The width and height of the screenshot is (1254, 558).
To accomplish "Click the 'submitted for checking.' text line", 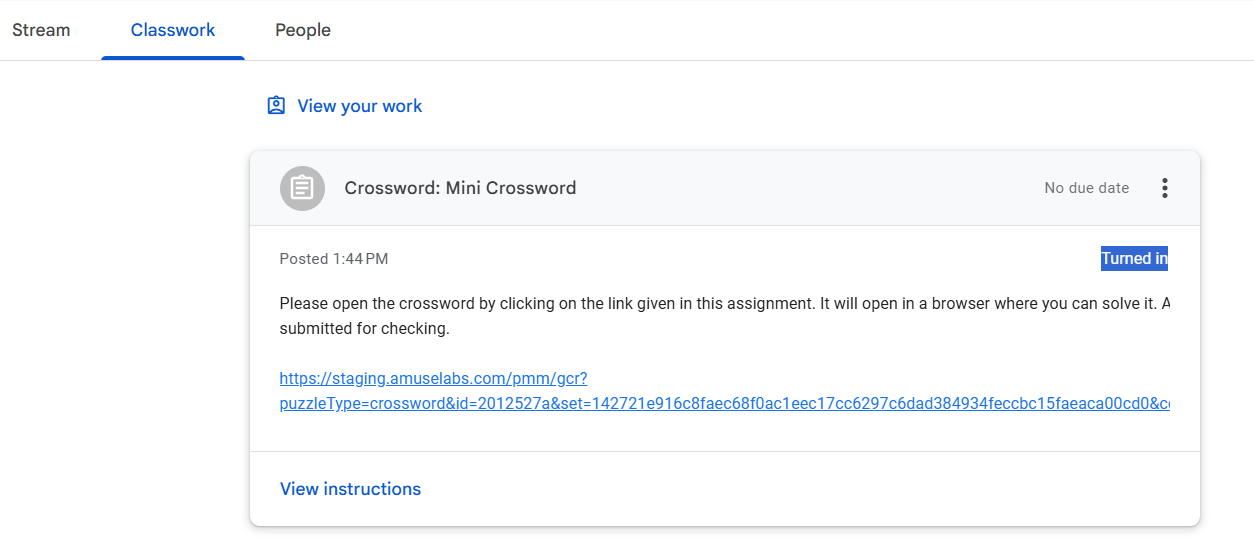I will pos(364,328).
